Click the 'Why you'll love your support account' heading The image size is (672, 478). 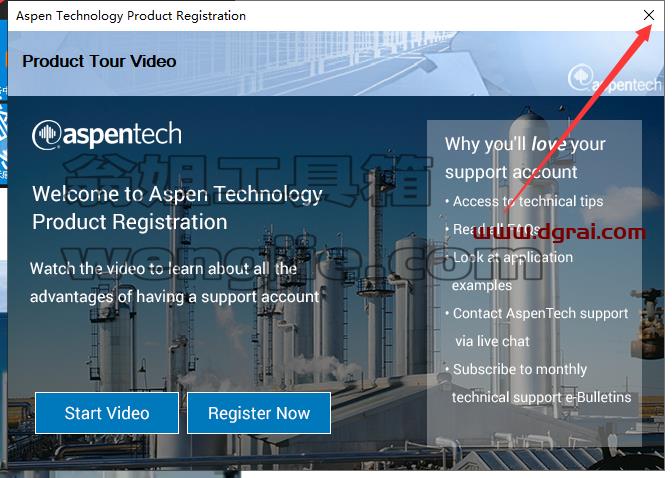click(x=525, y=158)
